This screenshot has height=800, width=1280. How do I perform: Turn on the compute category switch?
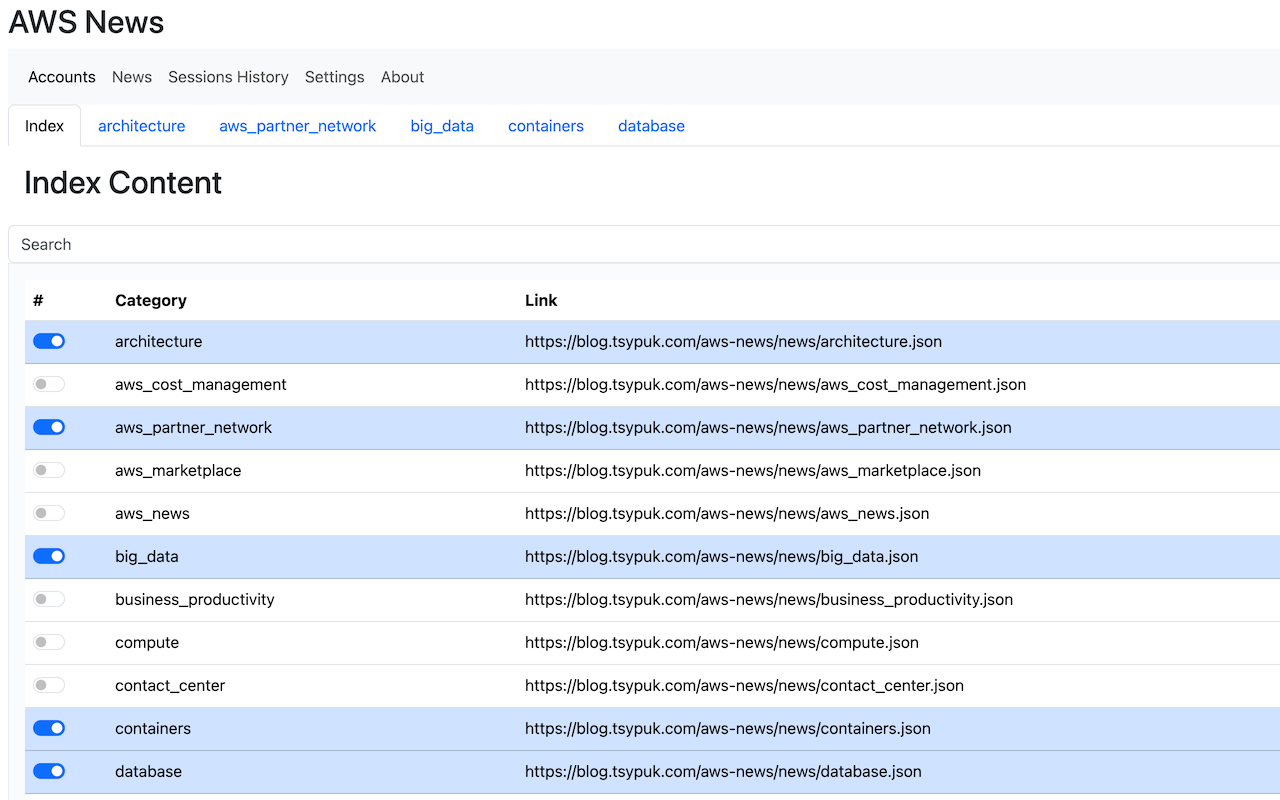pyautogui.click(x=48, y=641)
